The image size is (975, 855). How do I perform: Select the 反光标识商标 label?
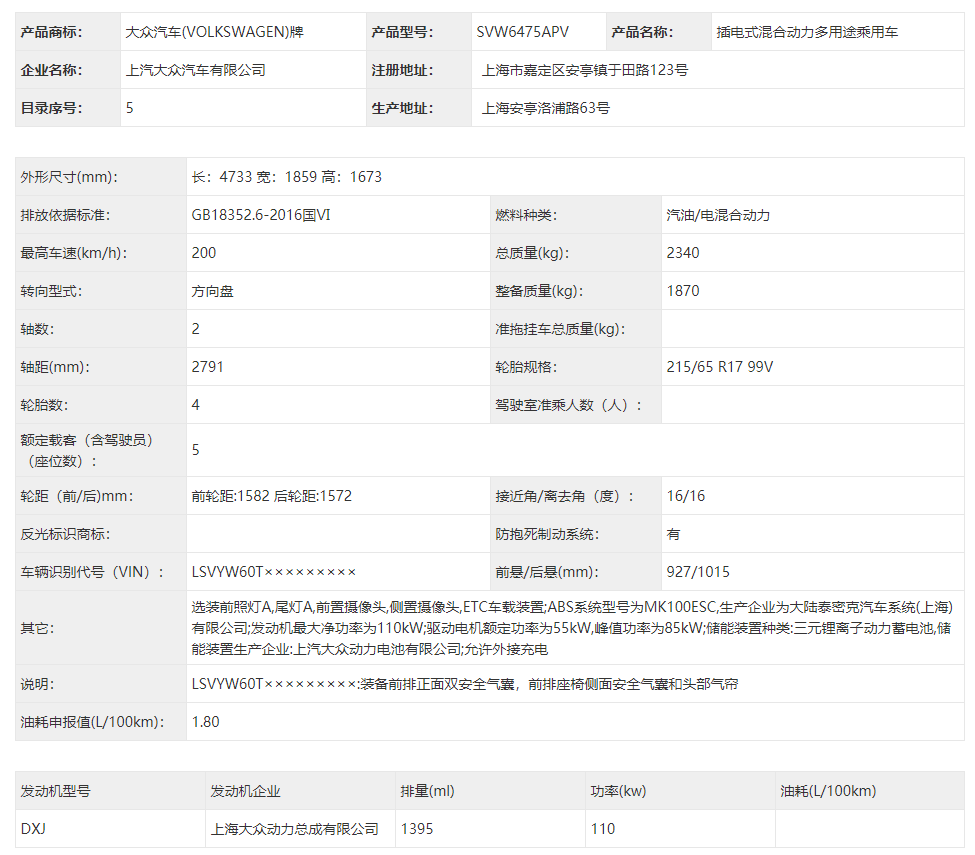[65, 534]
